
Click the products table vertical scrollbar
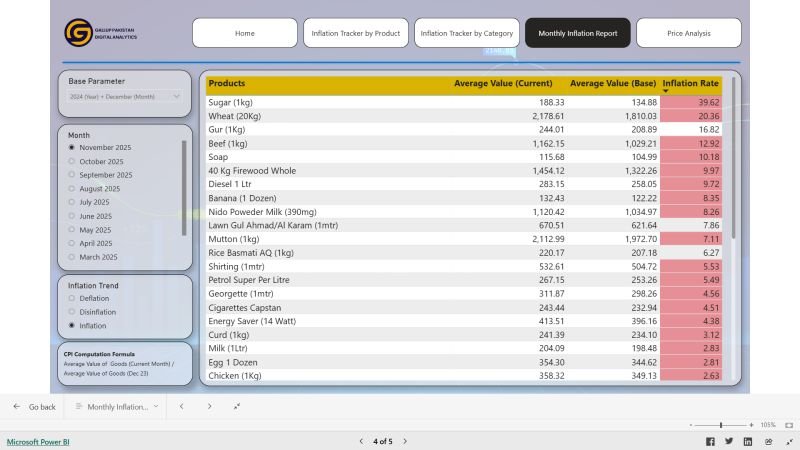pyautogui.click(x=733, y=160)
